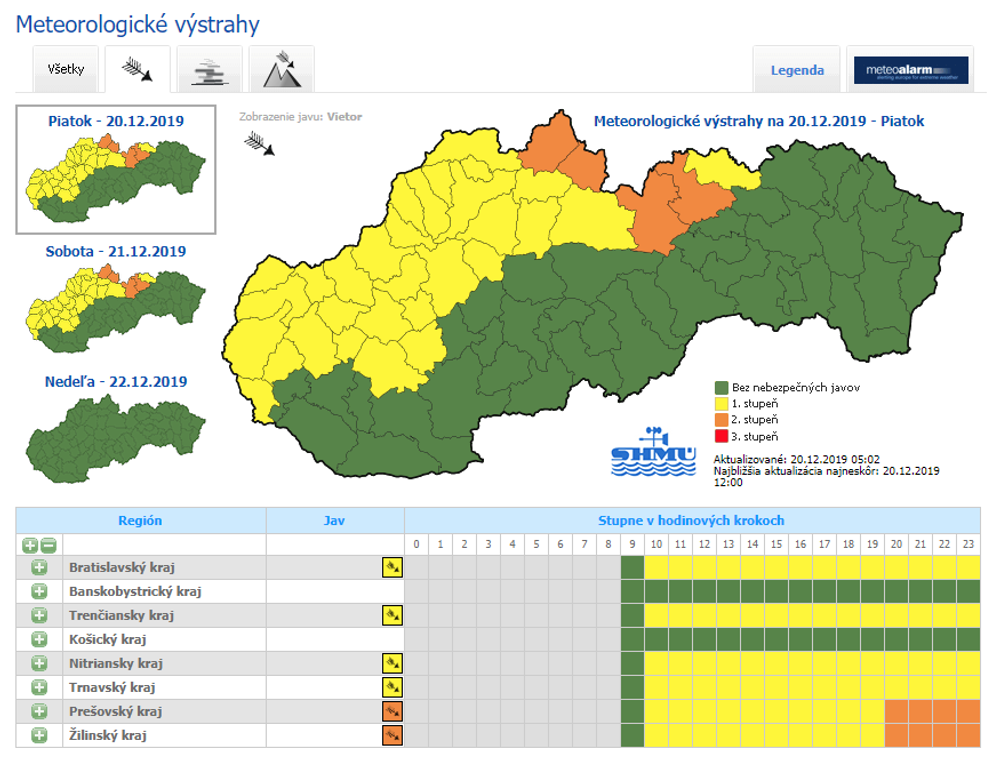Collapse all regions with green minus button

click(x=48, y=545)
